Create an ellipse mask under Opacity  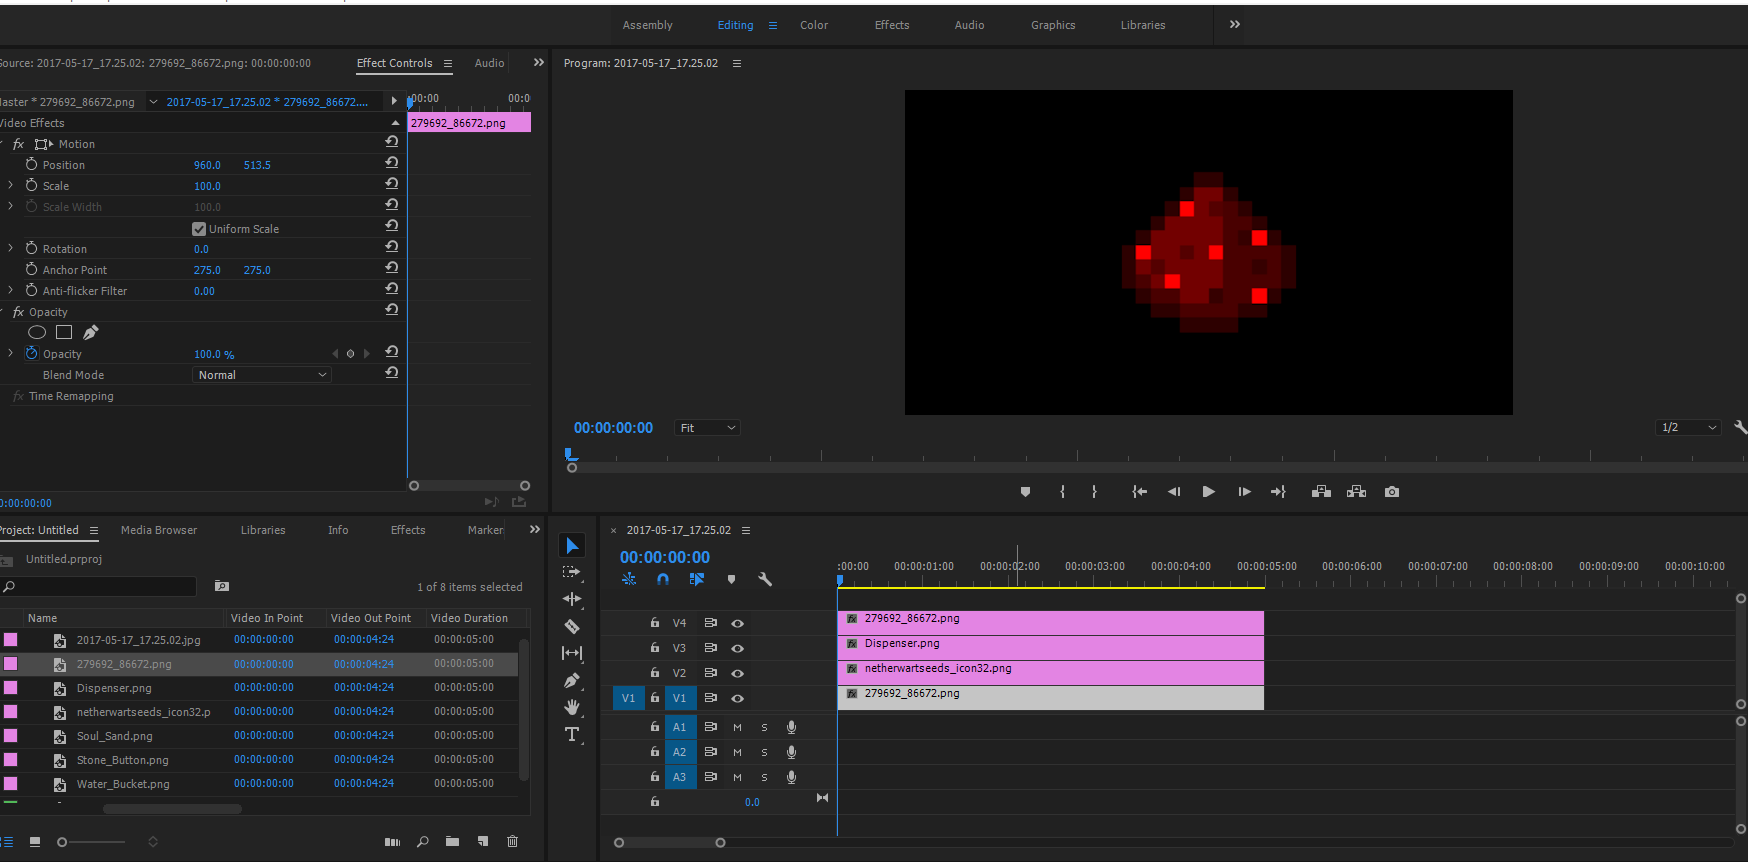tap(37, 332)
